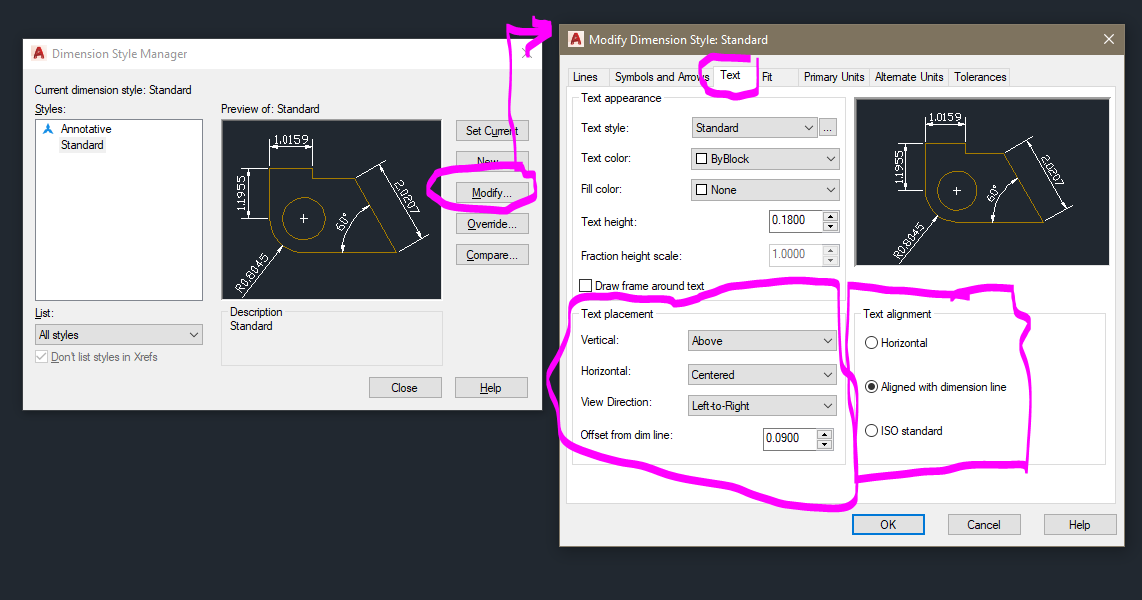Select the Horizontal text alignment option

[871, 342]
